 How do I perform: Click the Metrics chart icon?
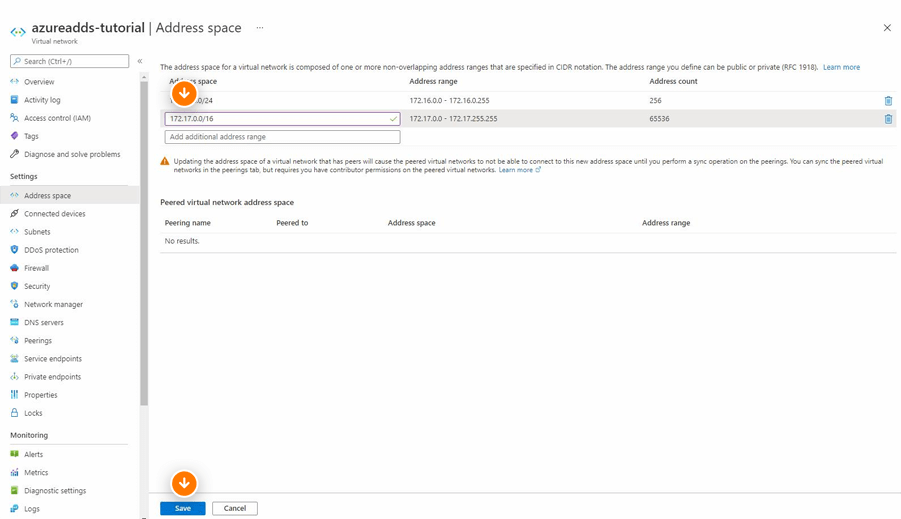tap(14, 472)
